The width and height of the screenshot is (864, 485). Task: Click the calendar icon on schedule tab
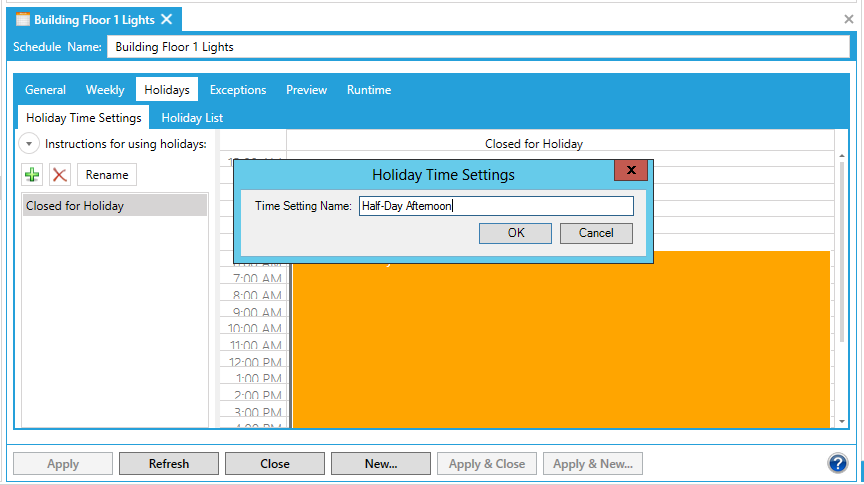coord(22,19)
